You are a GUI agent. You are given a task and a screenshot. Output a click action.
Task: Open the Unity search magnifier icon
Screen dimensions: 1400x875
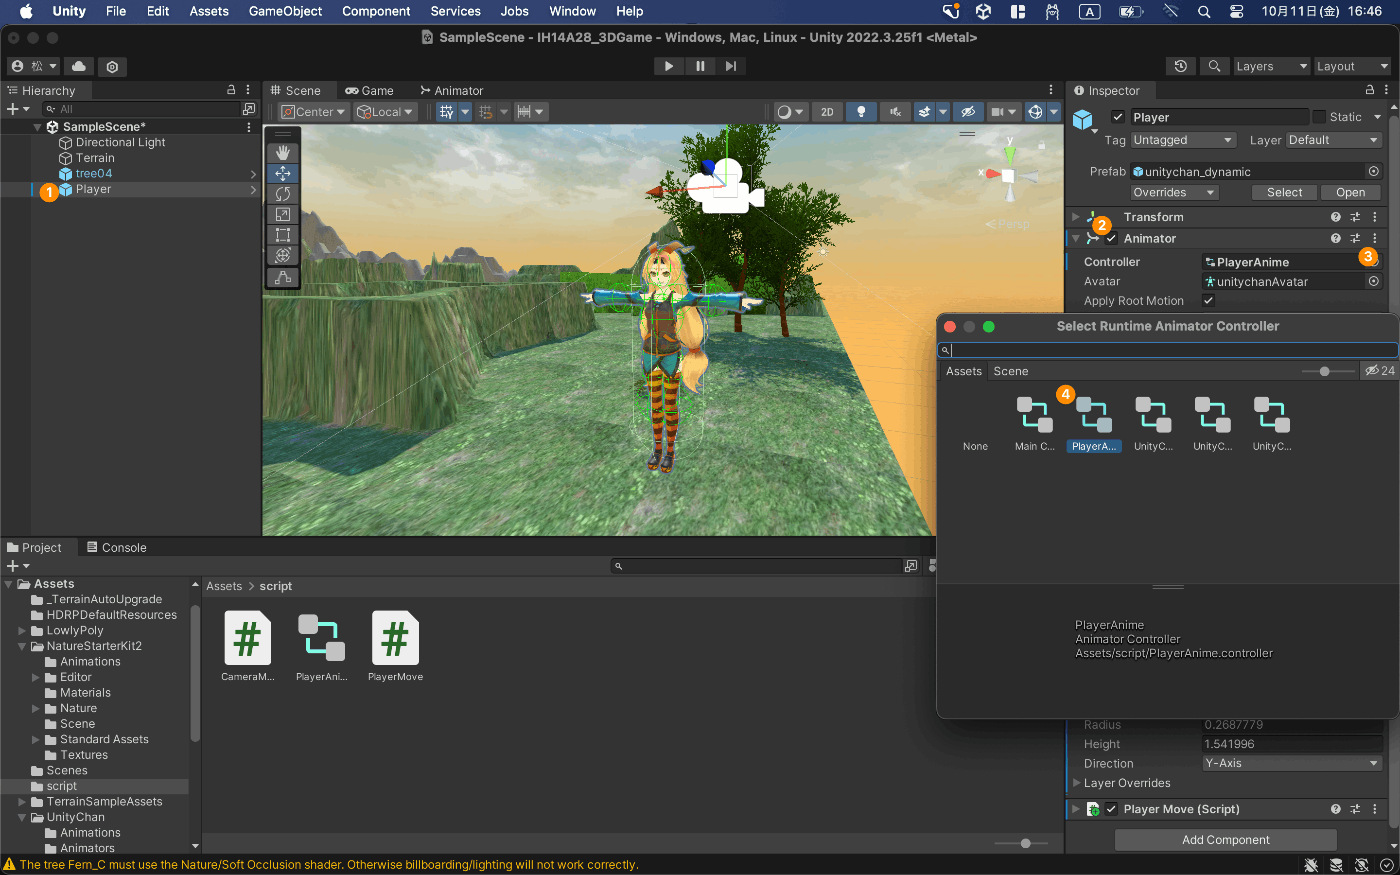click(1214, 66)
